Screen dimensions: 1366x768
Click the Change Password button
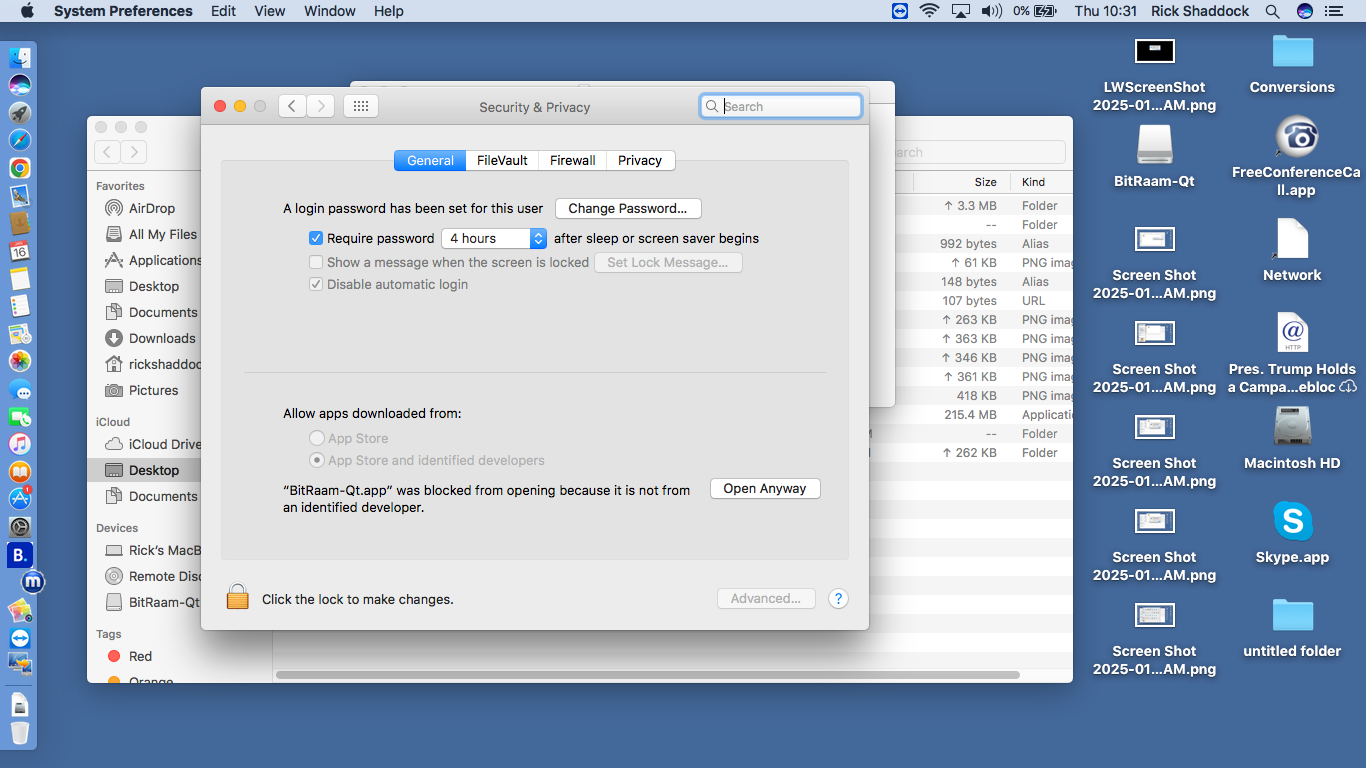point(628,208)
